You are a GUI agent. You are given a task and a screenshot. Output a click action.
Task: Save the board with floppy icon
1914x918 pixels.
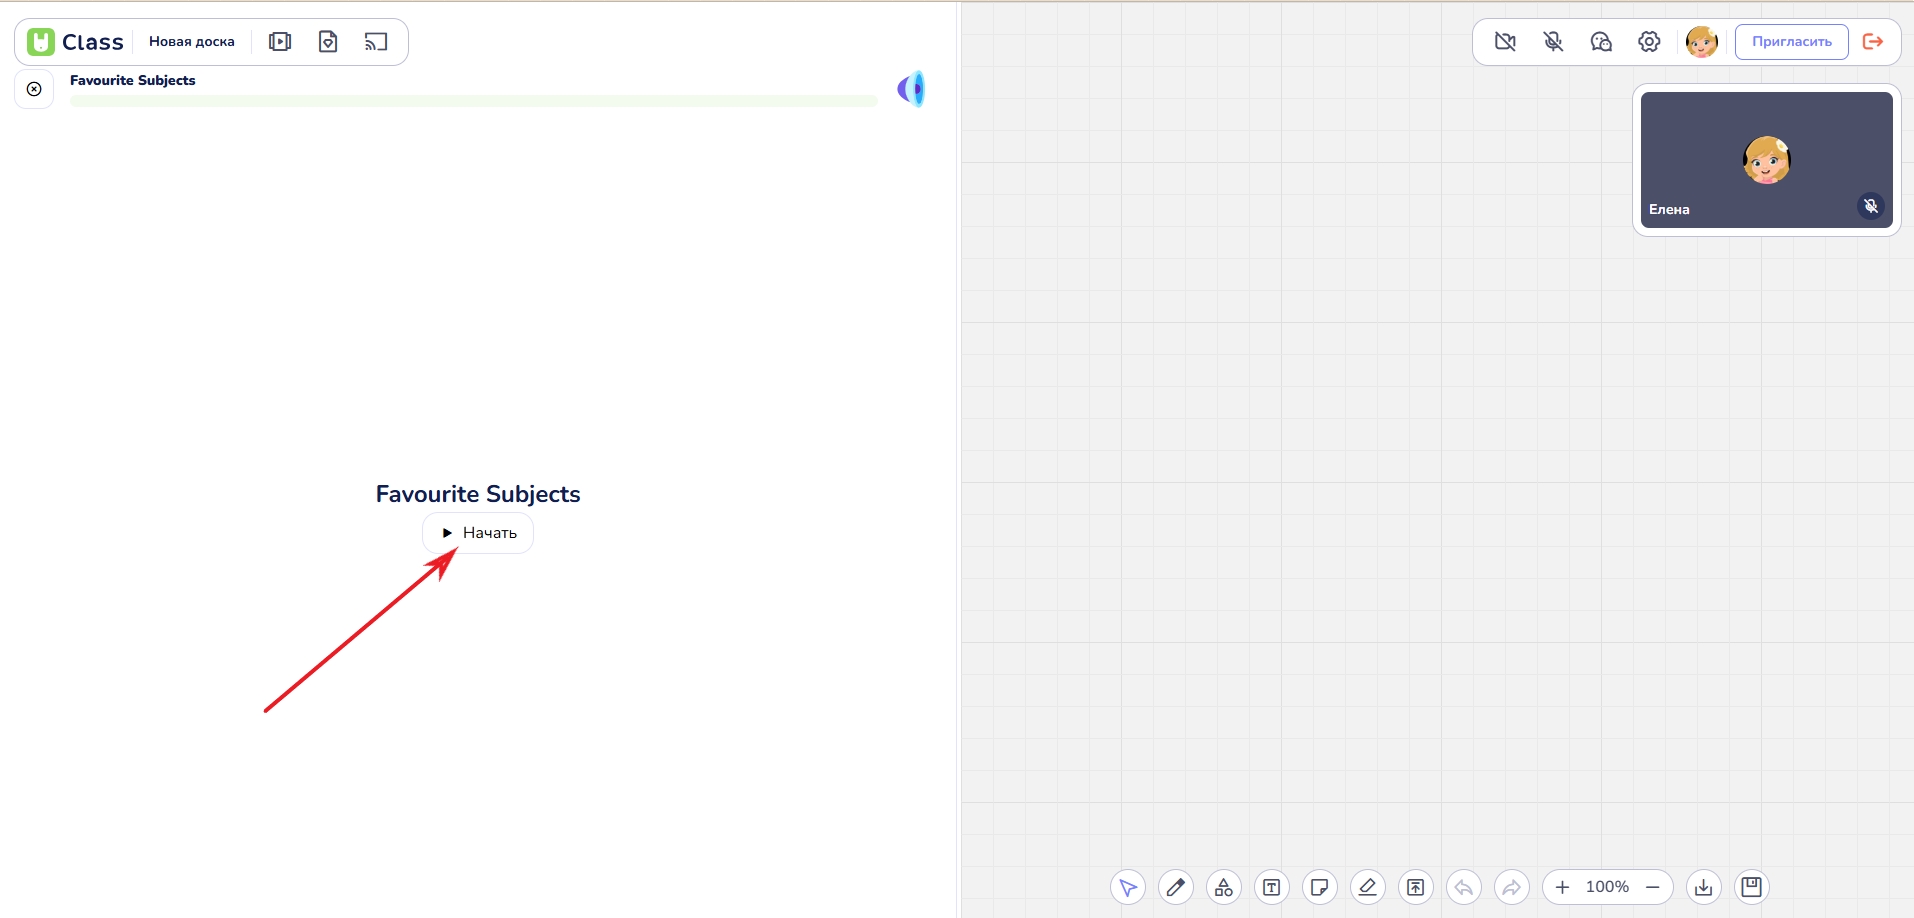[x=1751, y=887]
